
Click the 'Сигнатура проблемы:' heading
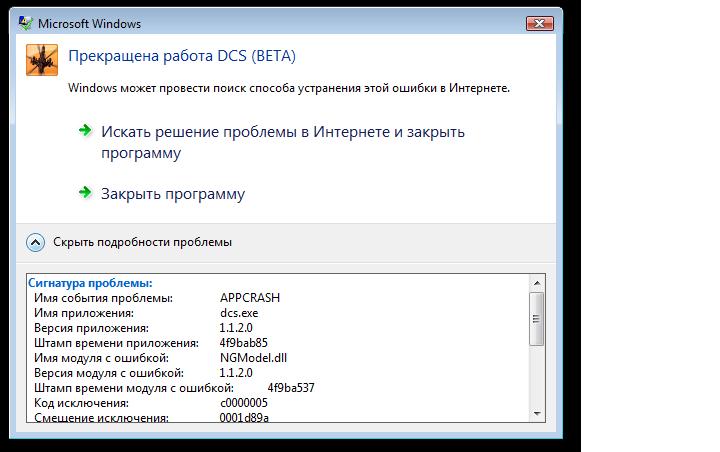point(90,283)
